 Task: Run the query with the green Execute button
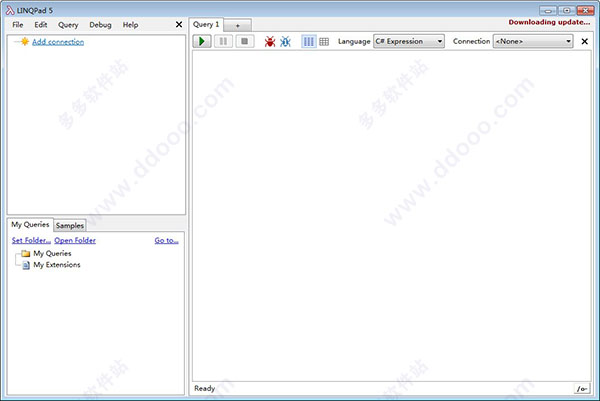(202, 41)
